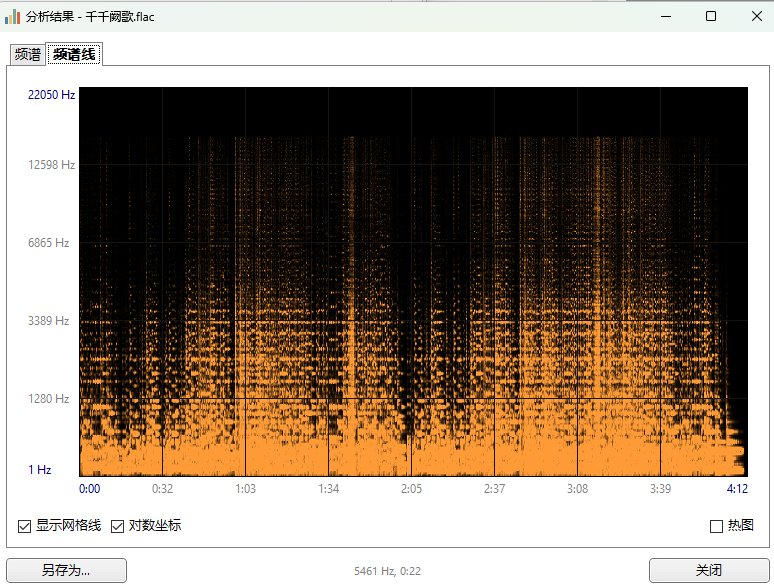Switch to the 频谱 tab

(28, 55)
